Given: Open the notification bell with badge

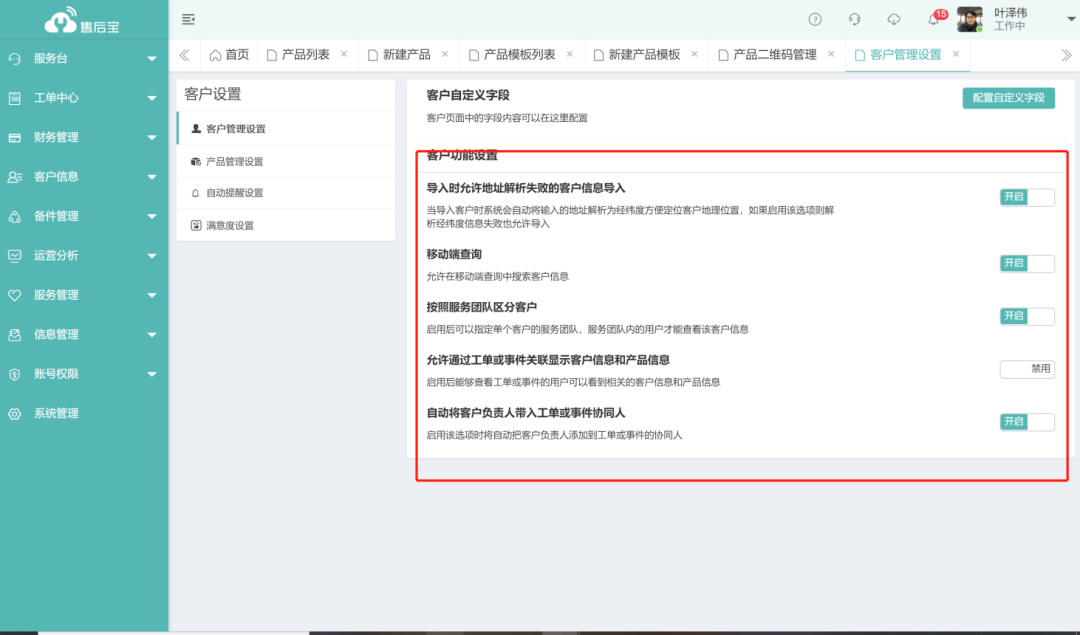Looking at the screenshot, I should point(934,19).
